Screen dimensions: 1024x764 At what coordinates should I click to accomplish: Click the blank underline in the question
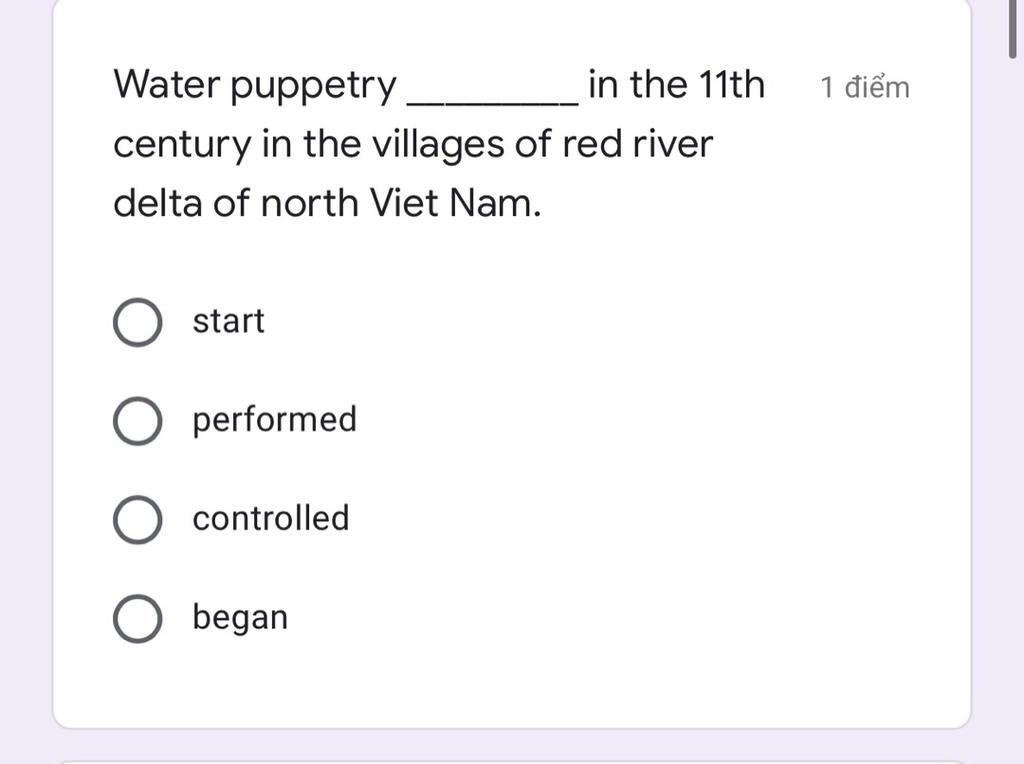pyautogui.click(x=492, y=101)
